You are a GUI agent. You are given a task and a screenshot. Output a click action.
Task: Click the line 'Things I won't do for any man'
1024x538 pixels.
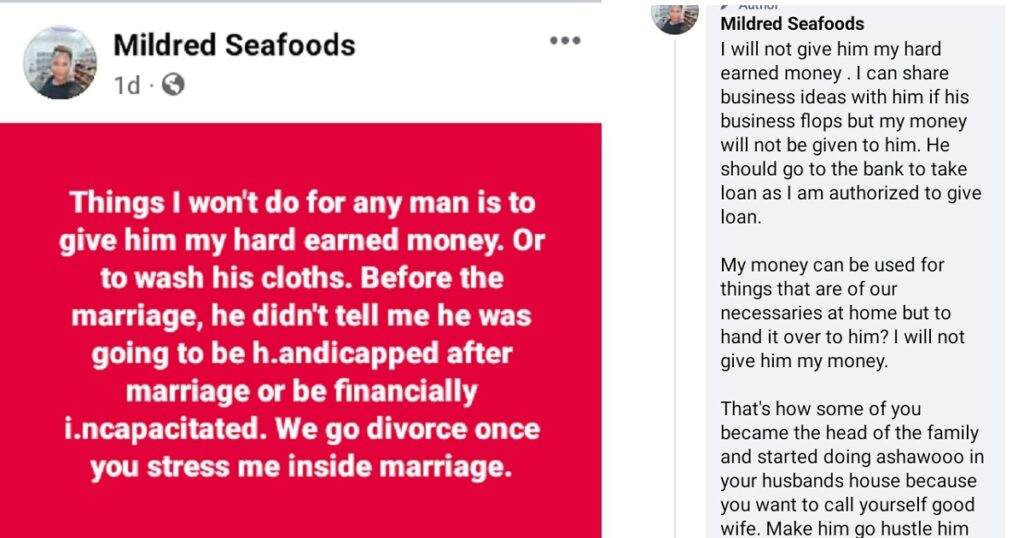pos(302,203)
